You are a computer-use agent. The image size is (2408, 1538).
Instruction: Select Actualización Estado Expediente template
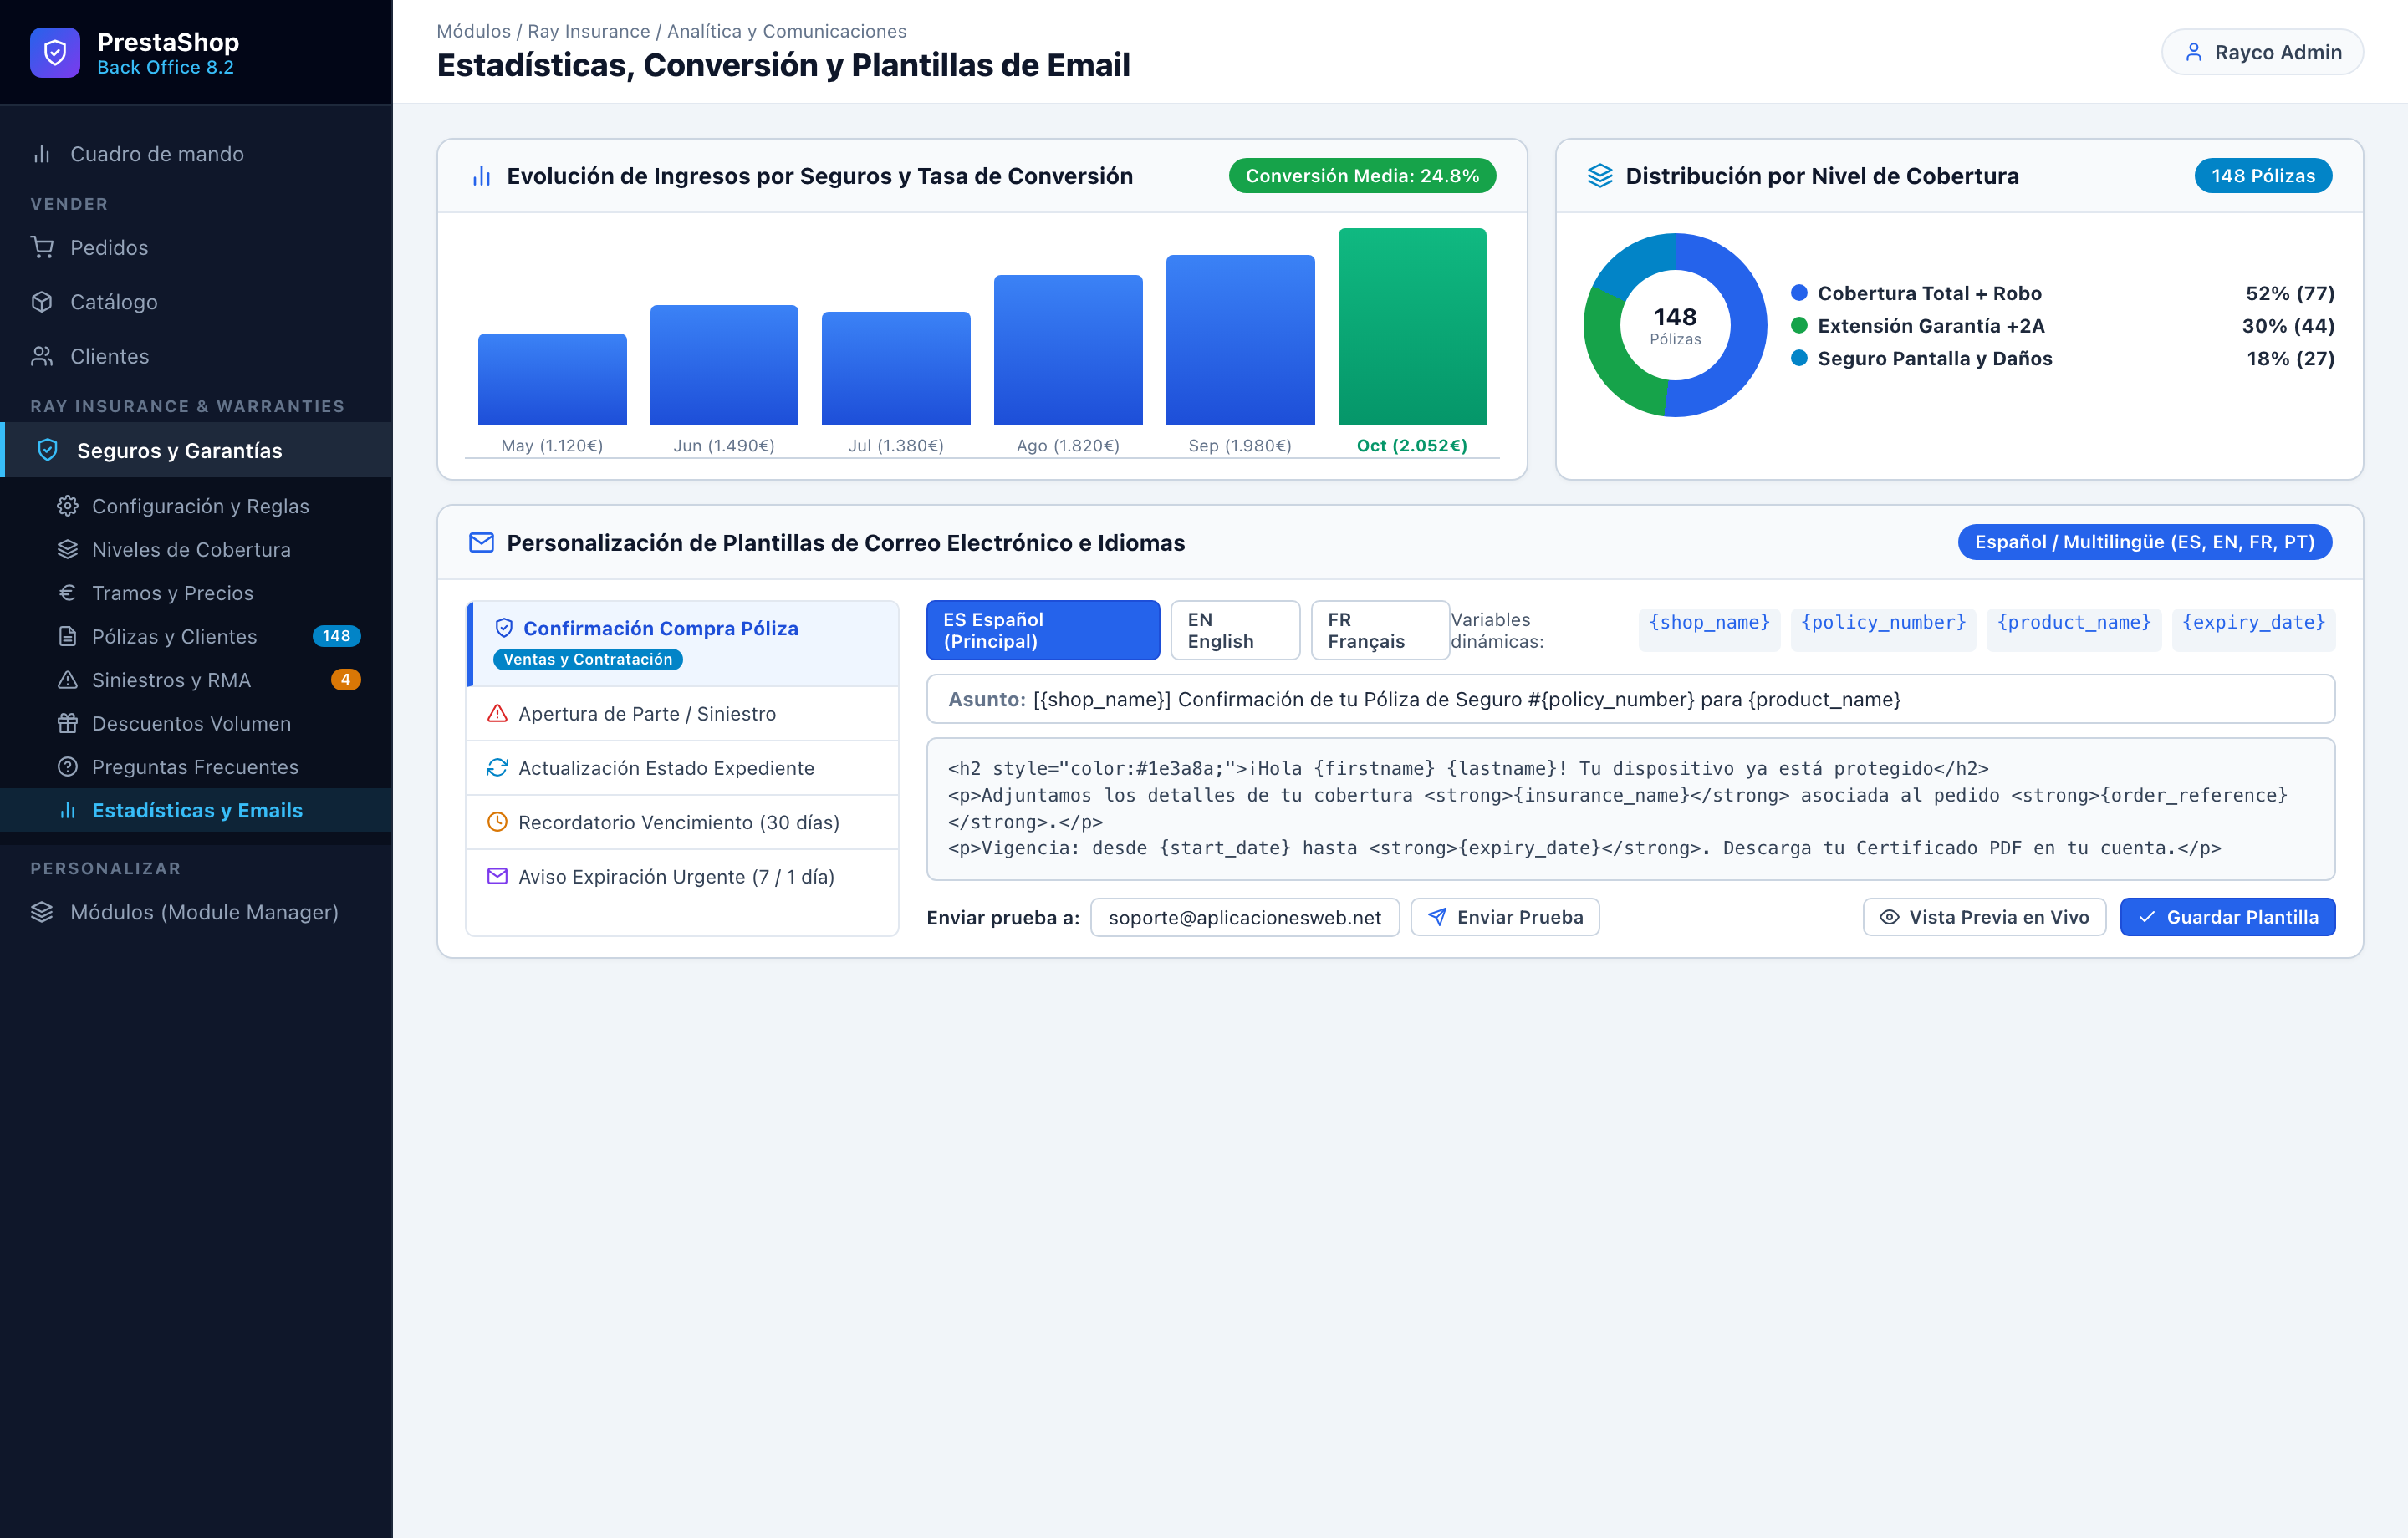pos(684,768)
